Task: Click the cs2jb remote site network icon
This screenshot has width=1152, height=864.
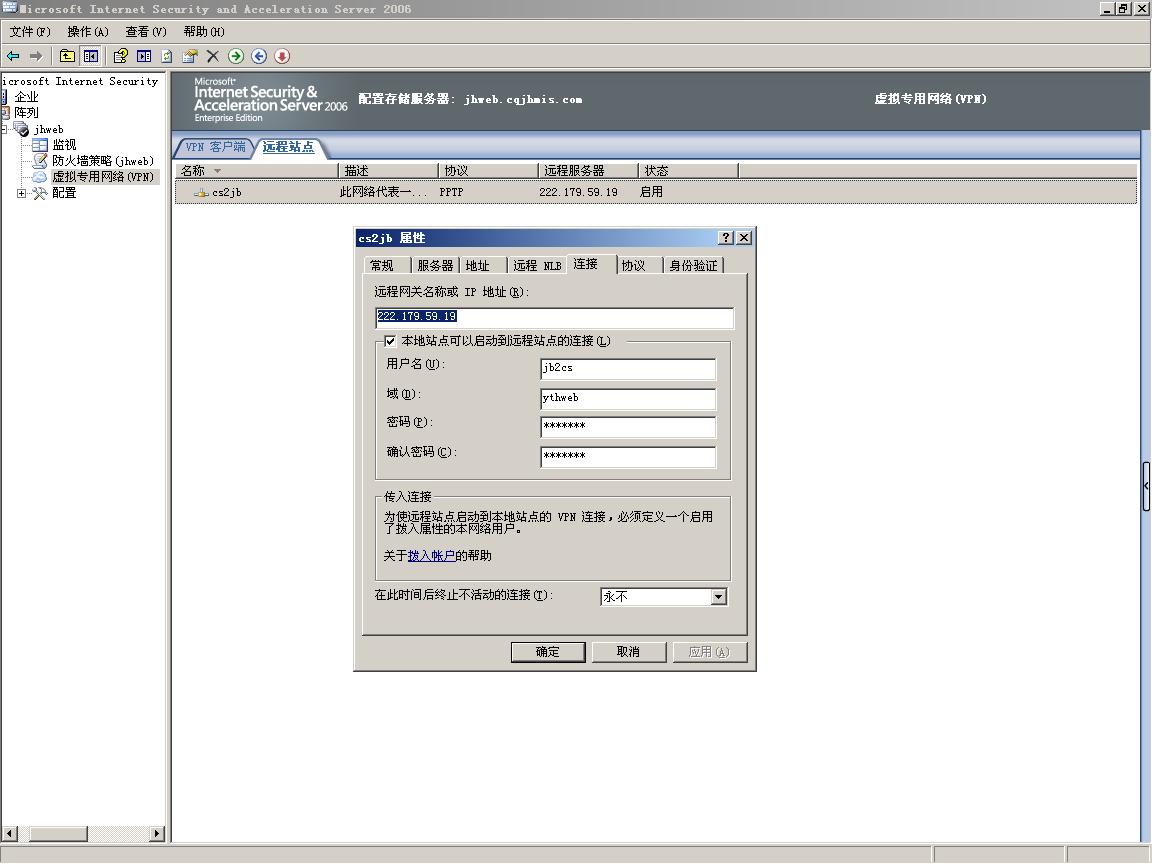Action: 201,192
